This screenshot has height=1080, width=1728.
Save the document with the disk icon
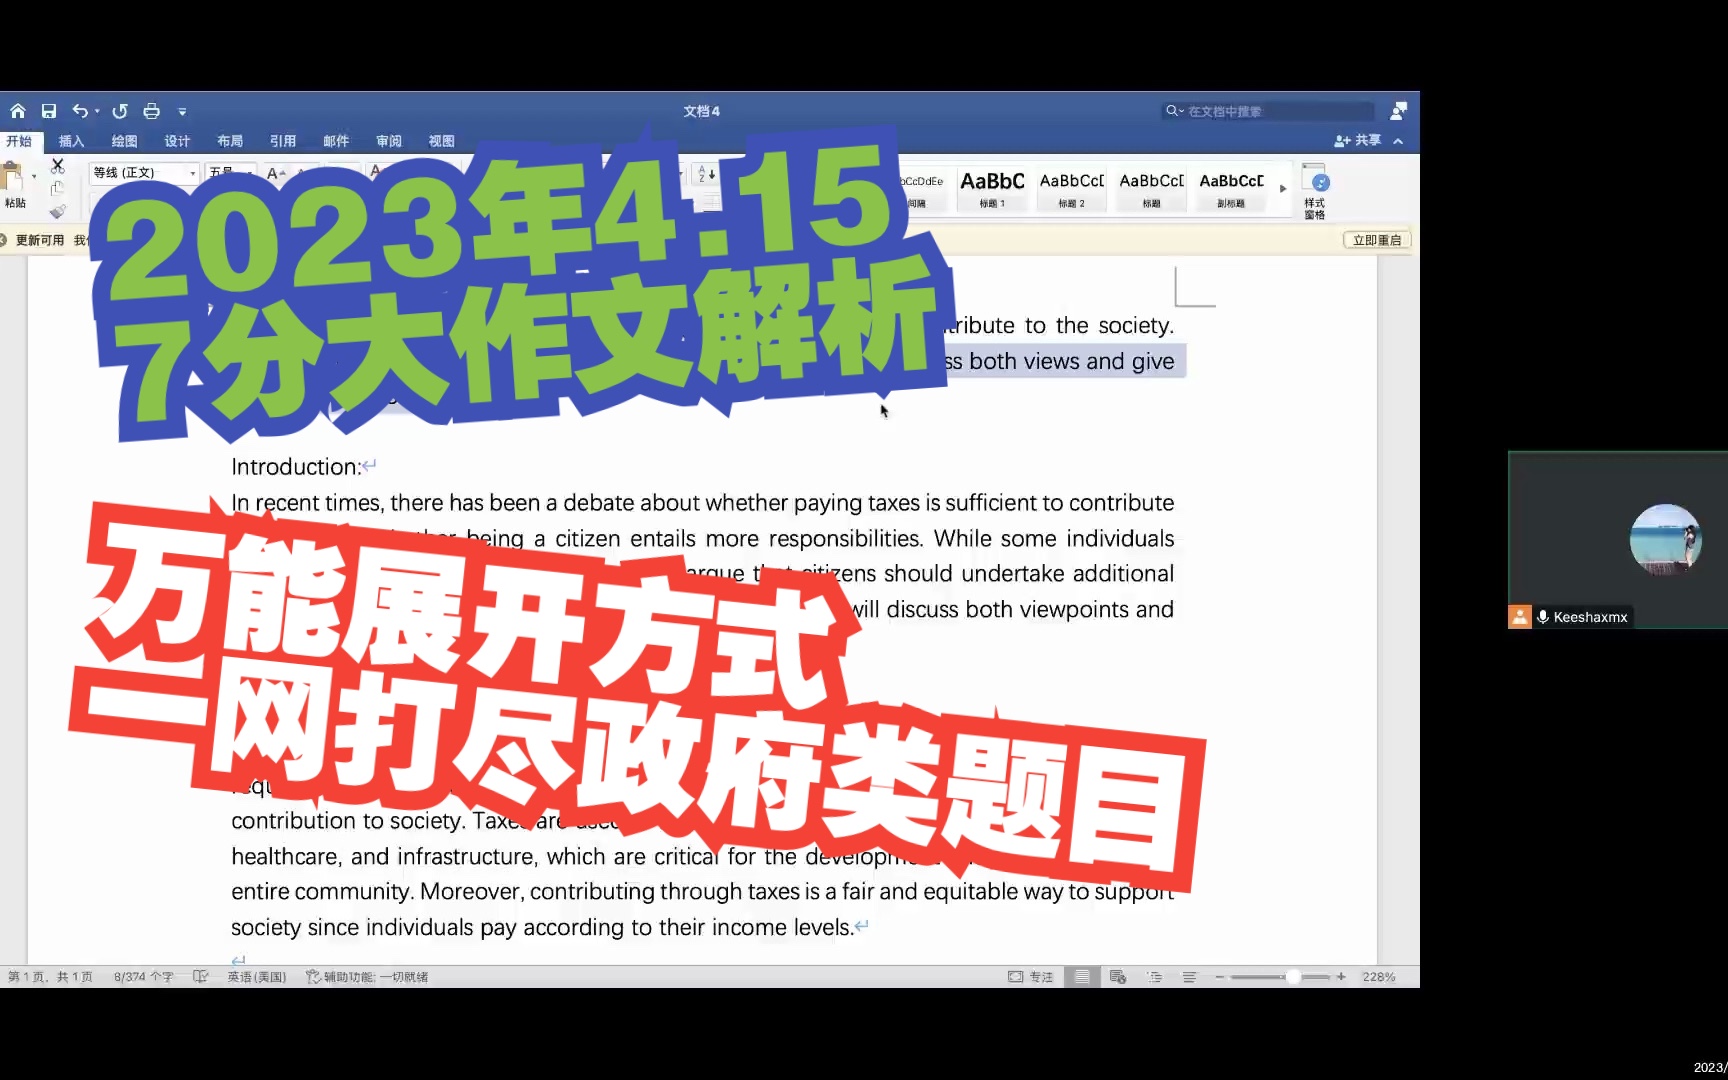tap(48, 111)
